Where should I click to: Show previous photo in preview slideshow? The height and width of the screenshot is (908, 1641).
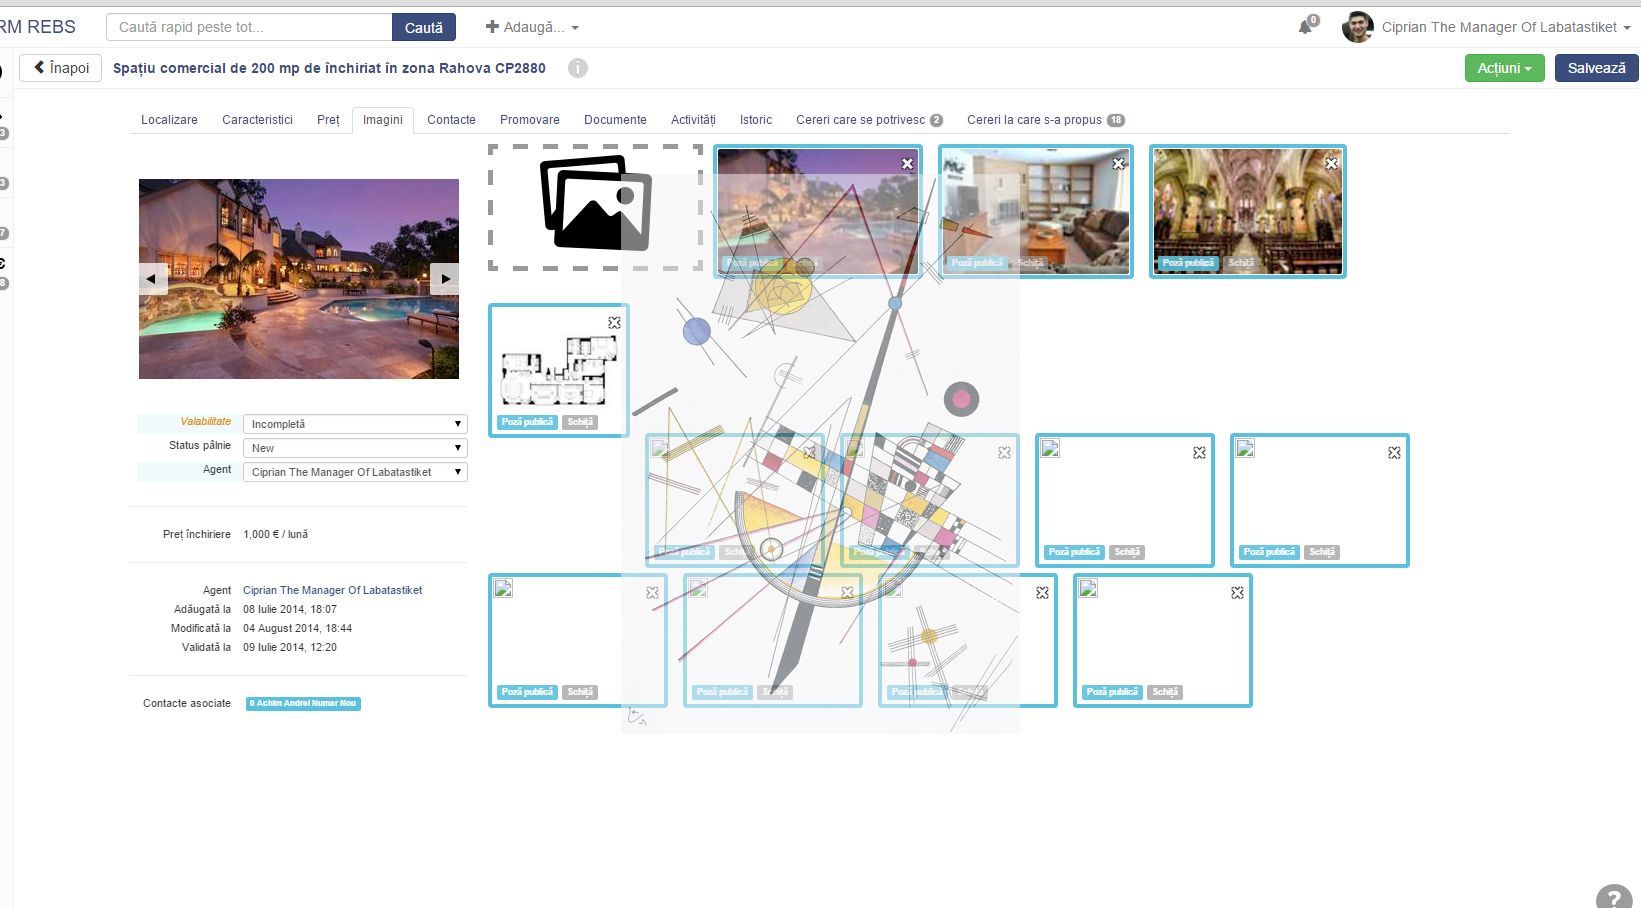pyautogui.click(x=152, y=279)
